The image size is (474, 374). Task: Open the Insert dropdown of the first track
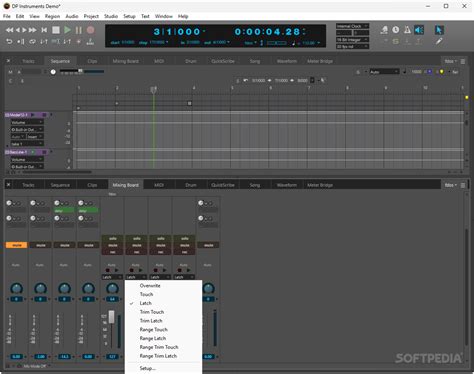point(35,137)
